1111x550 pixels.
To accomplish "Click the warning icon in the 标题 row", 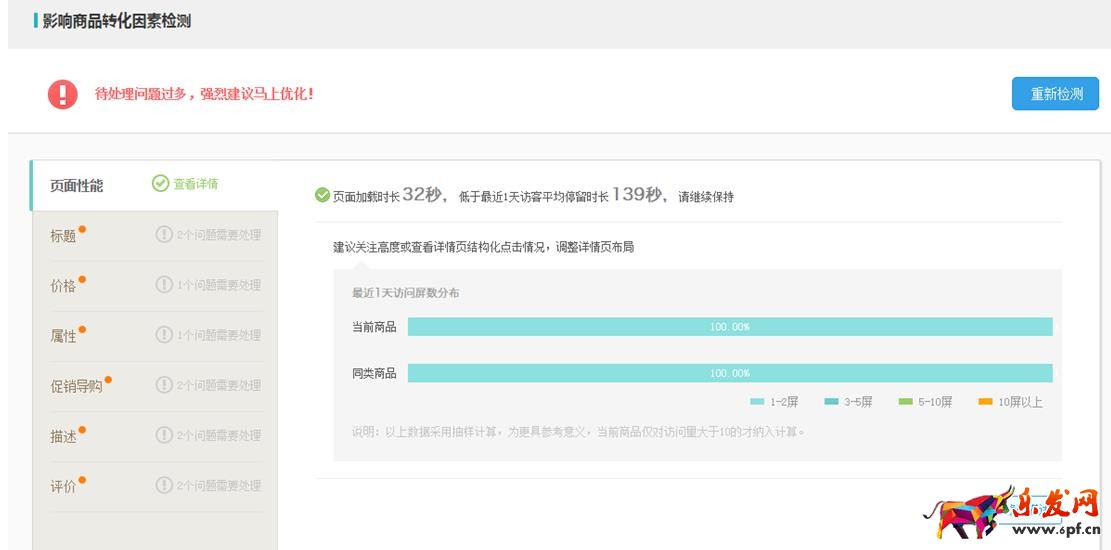I will (164, 235).
